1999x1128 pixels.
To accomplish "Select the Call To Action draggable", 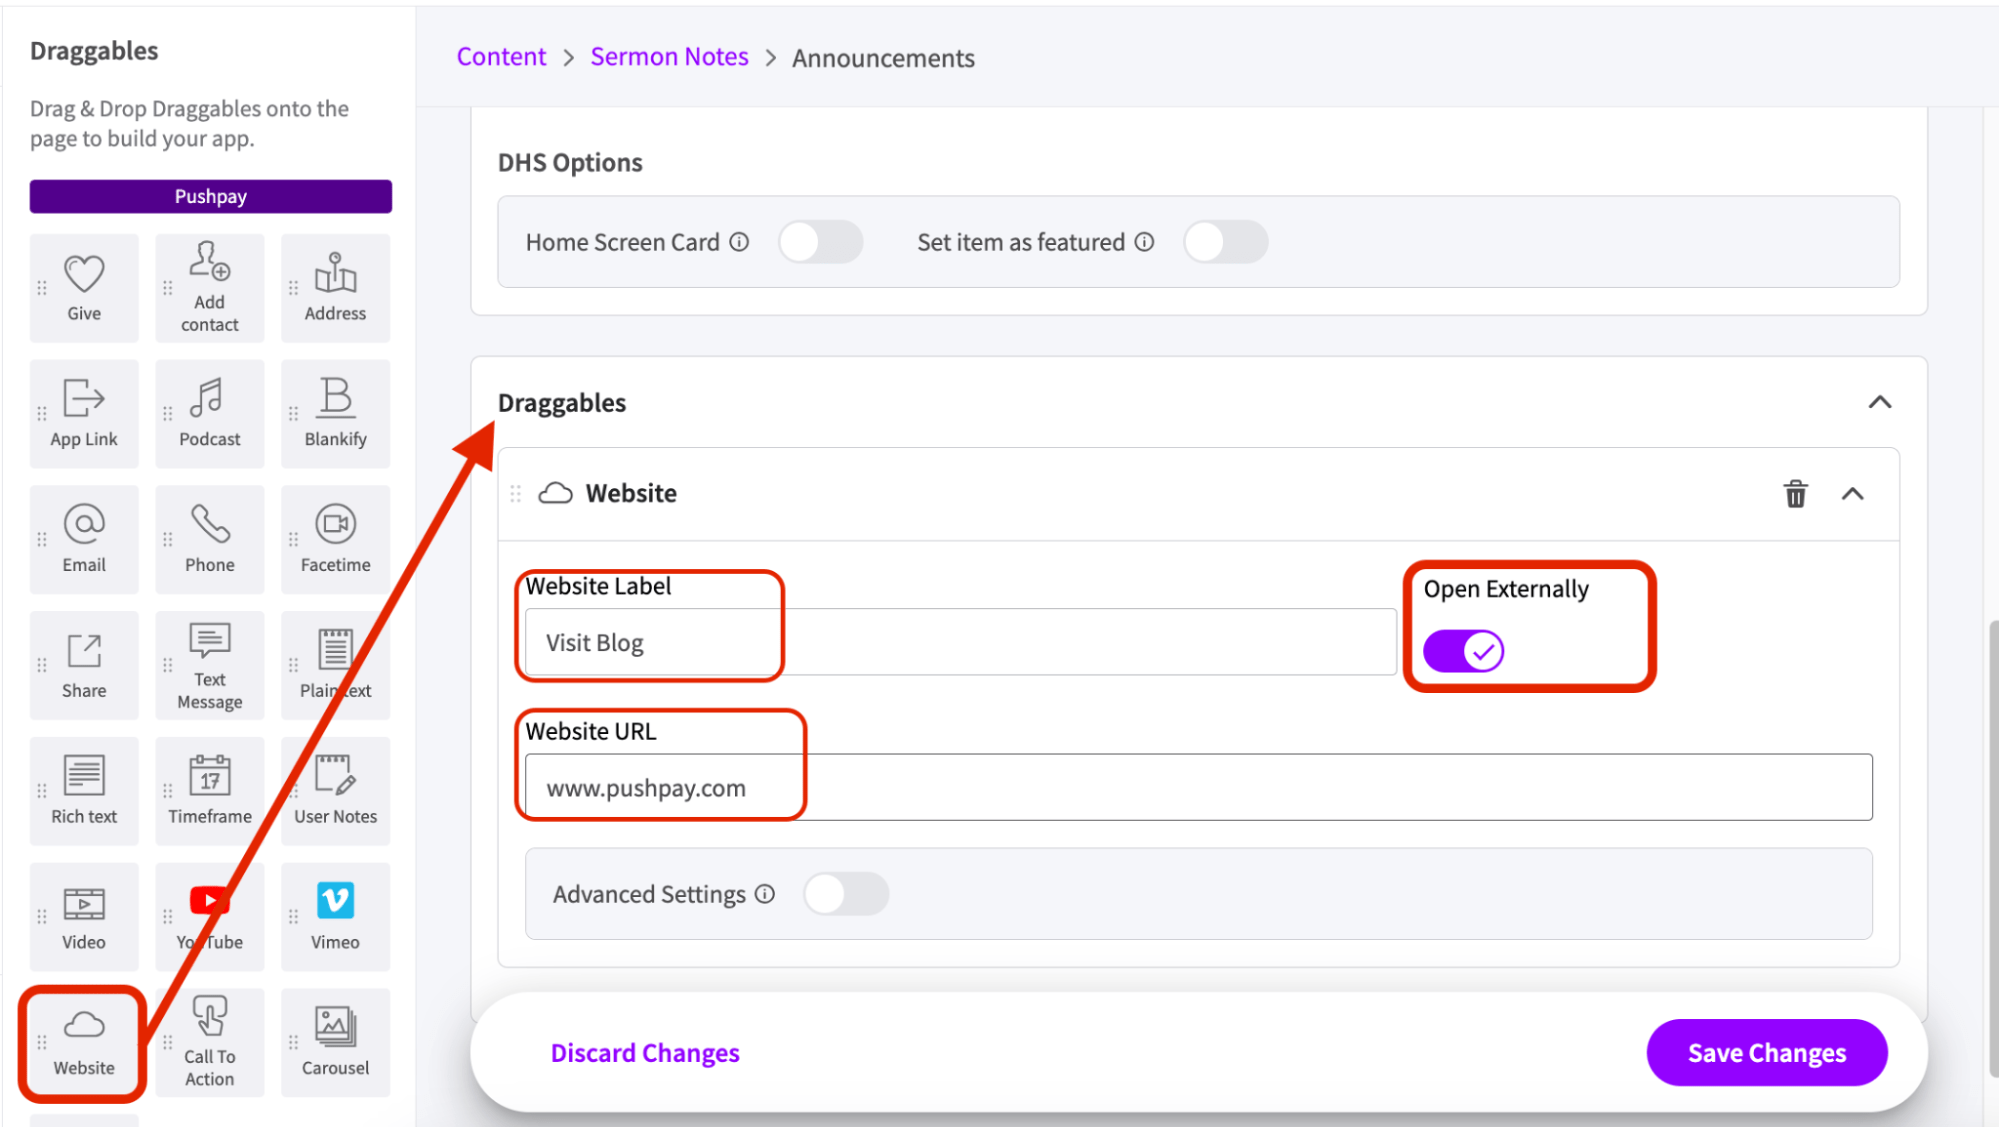I will (x=209, y=1041).
